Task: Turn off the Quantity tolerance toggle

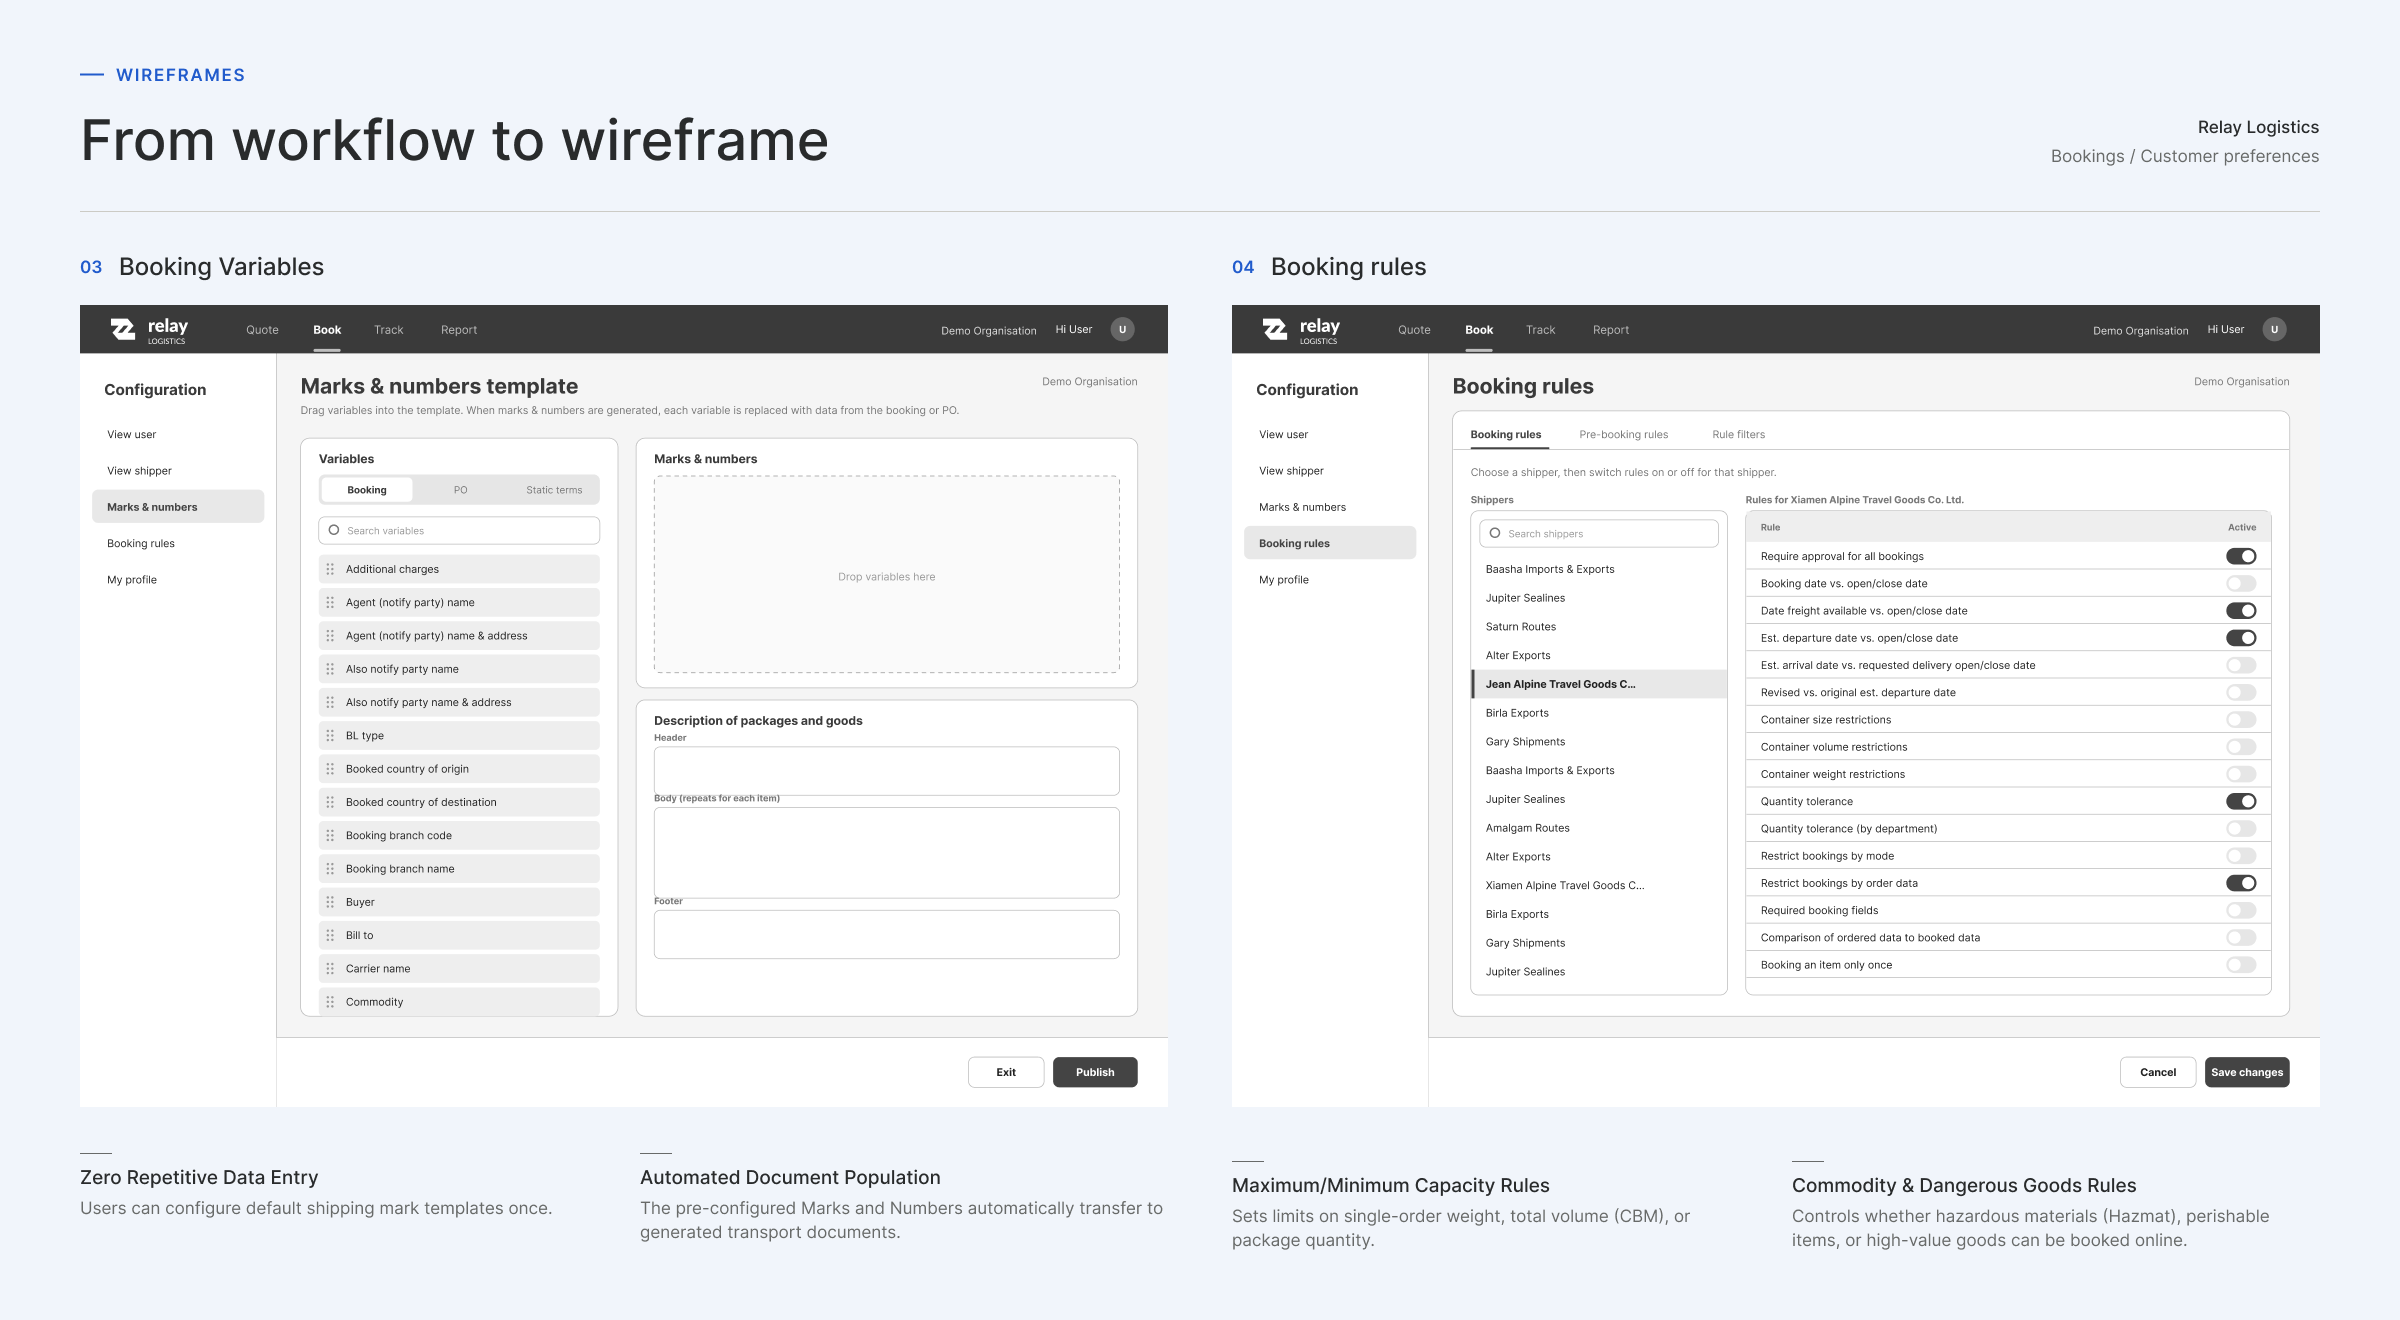Action: (x=2241, y=801)
